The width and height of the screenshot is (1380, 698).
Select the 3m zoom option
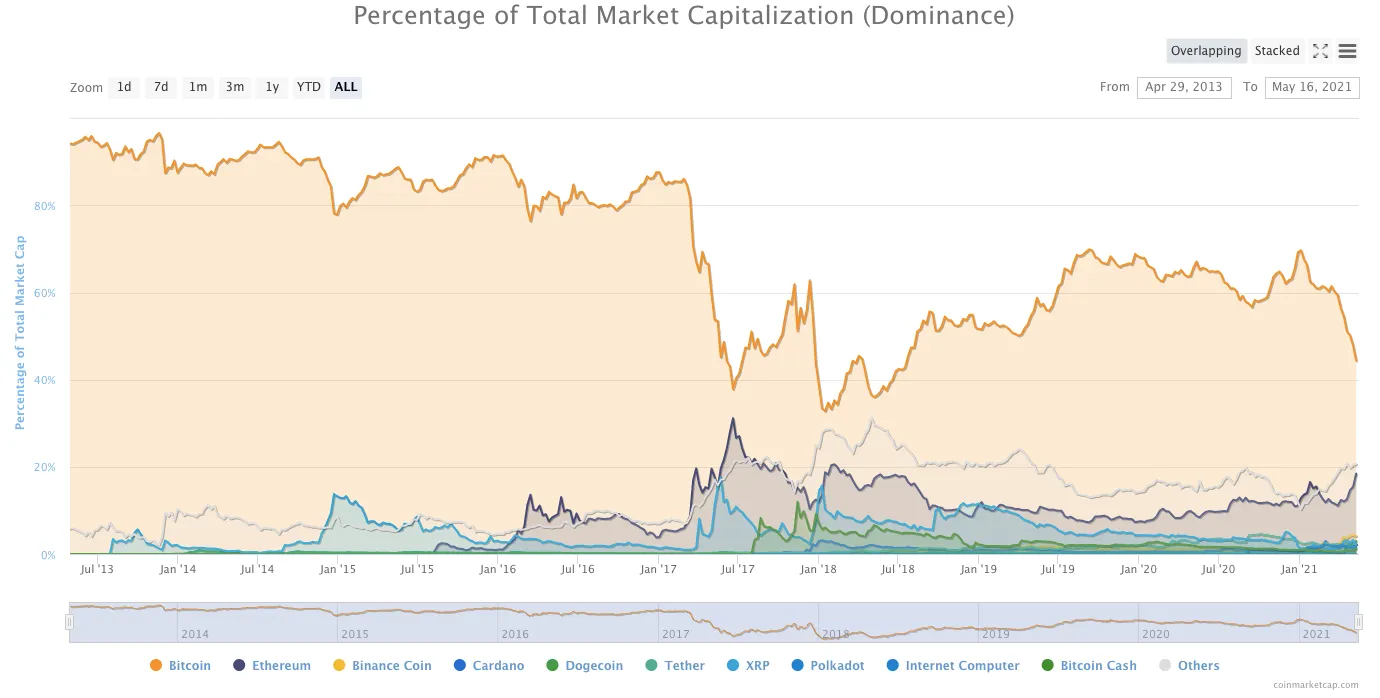(235, 87)
